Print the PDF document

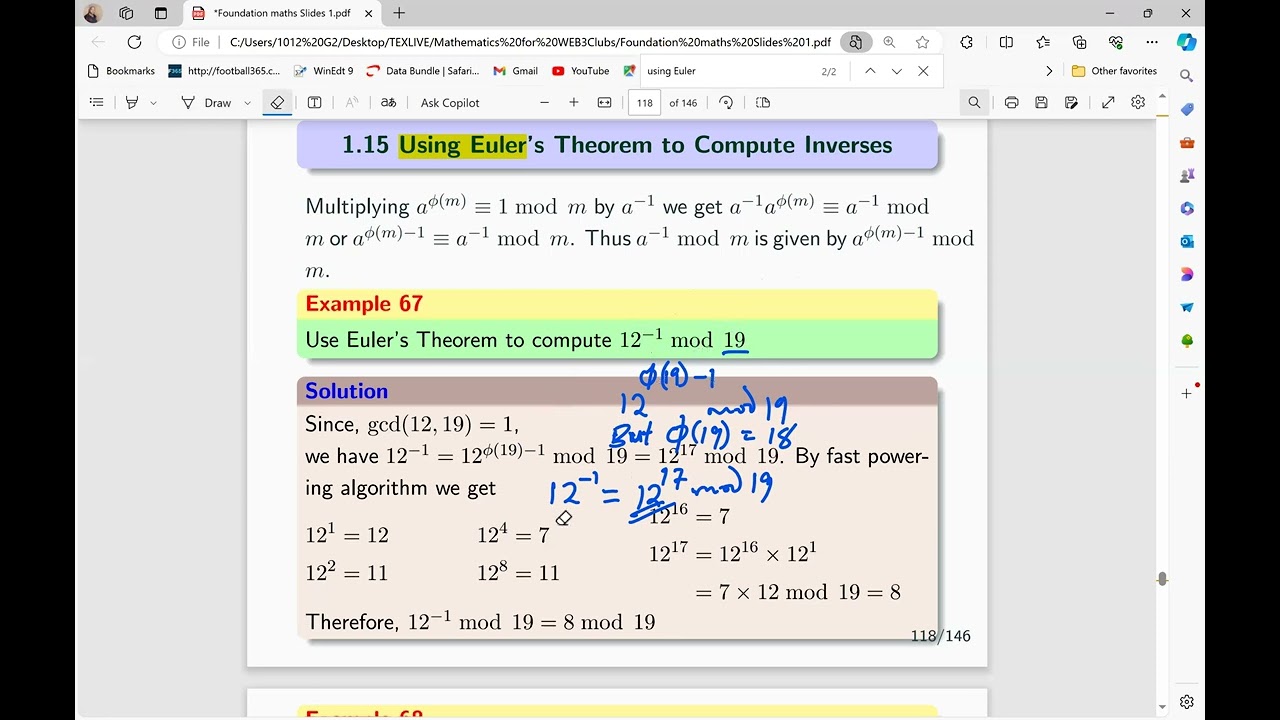1011,102
